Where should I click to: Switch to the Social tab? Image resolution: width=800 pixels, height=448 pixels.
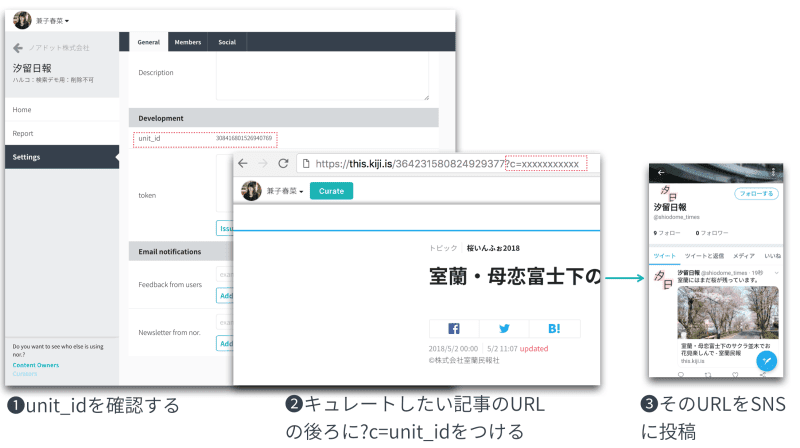tap(227, 42)
